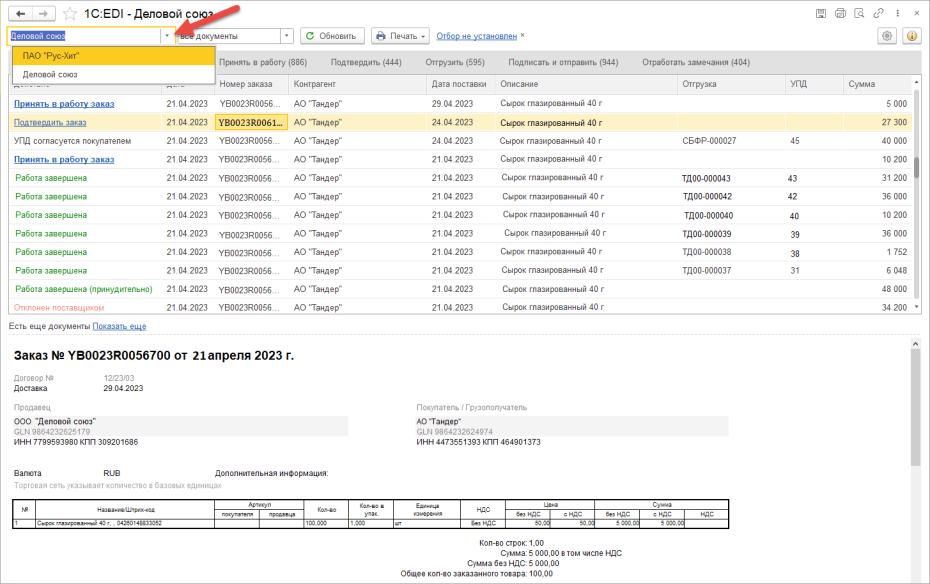Screen dimensions: 930x584
Task: Open the 'Отгрузить (595)' tab
Action: tap(455, 62)
